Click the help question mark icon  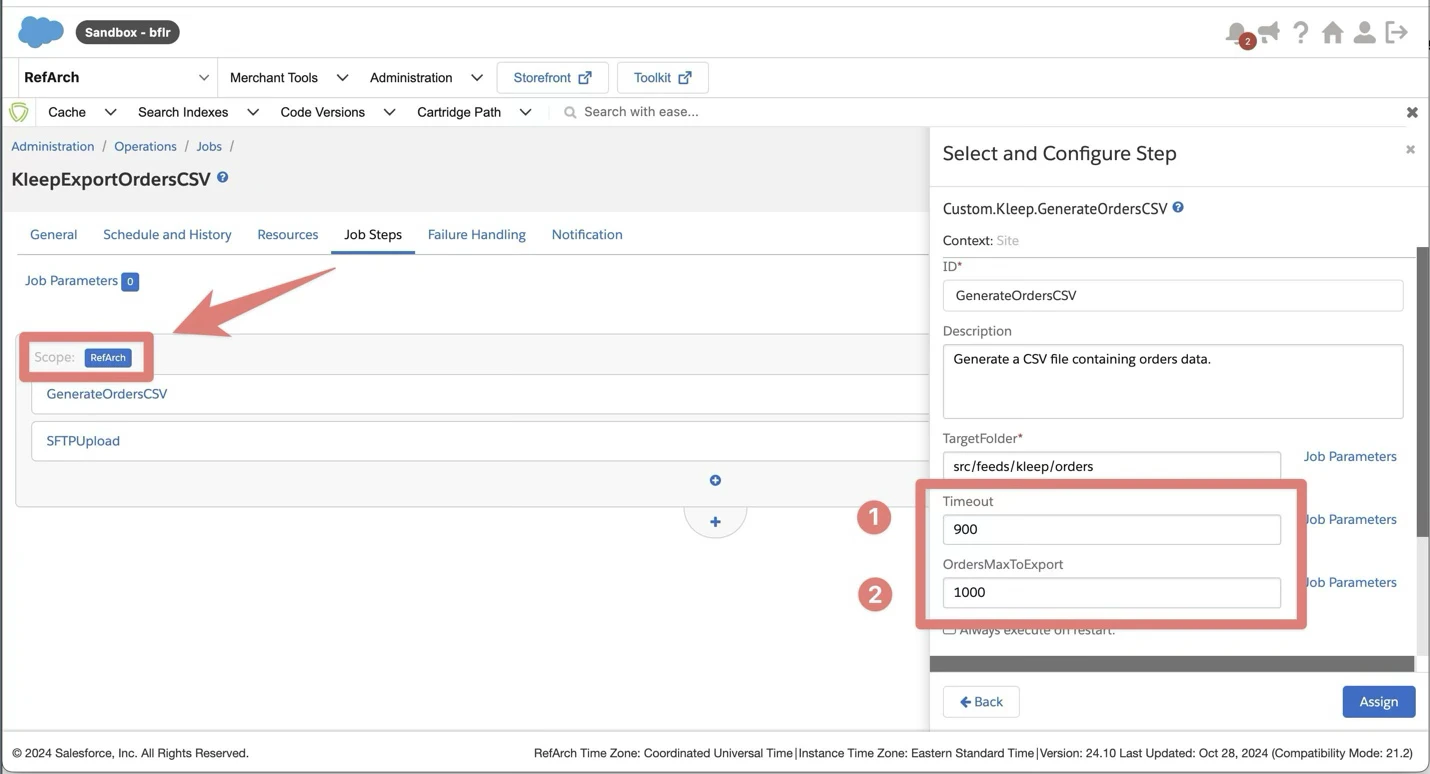(x=1300, y=33)
